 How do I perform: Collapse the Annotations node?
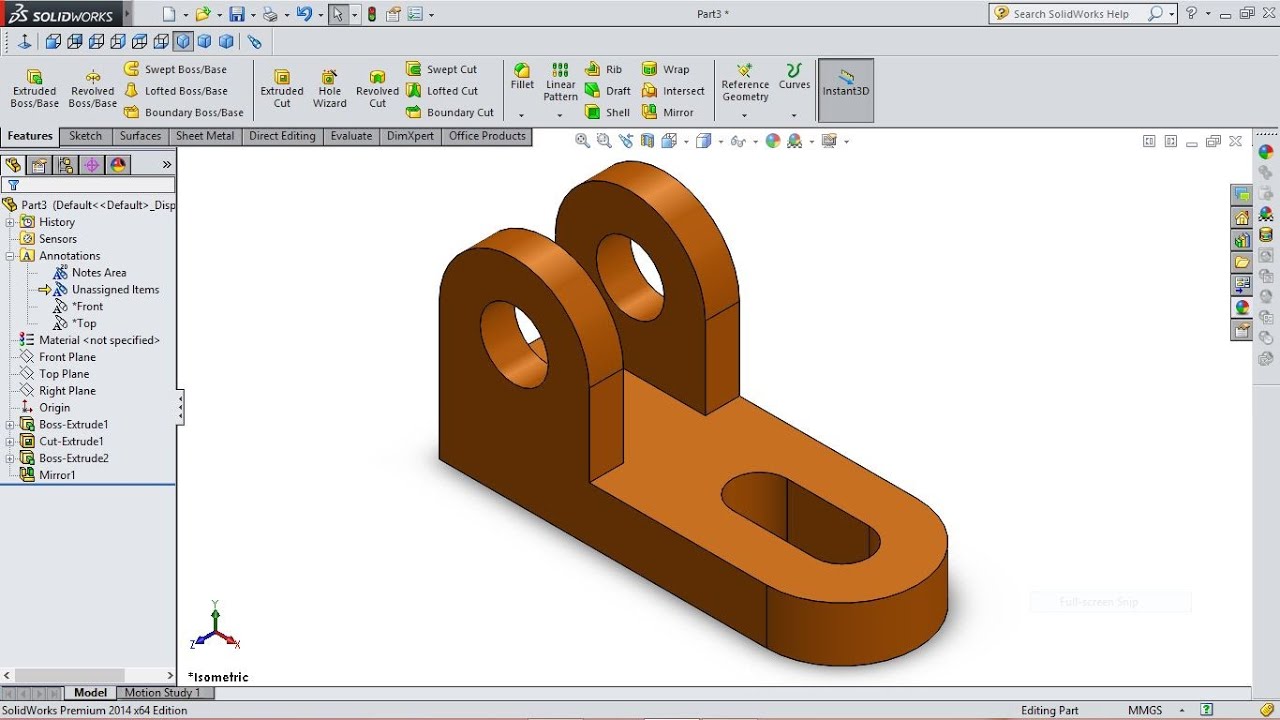10,256
